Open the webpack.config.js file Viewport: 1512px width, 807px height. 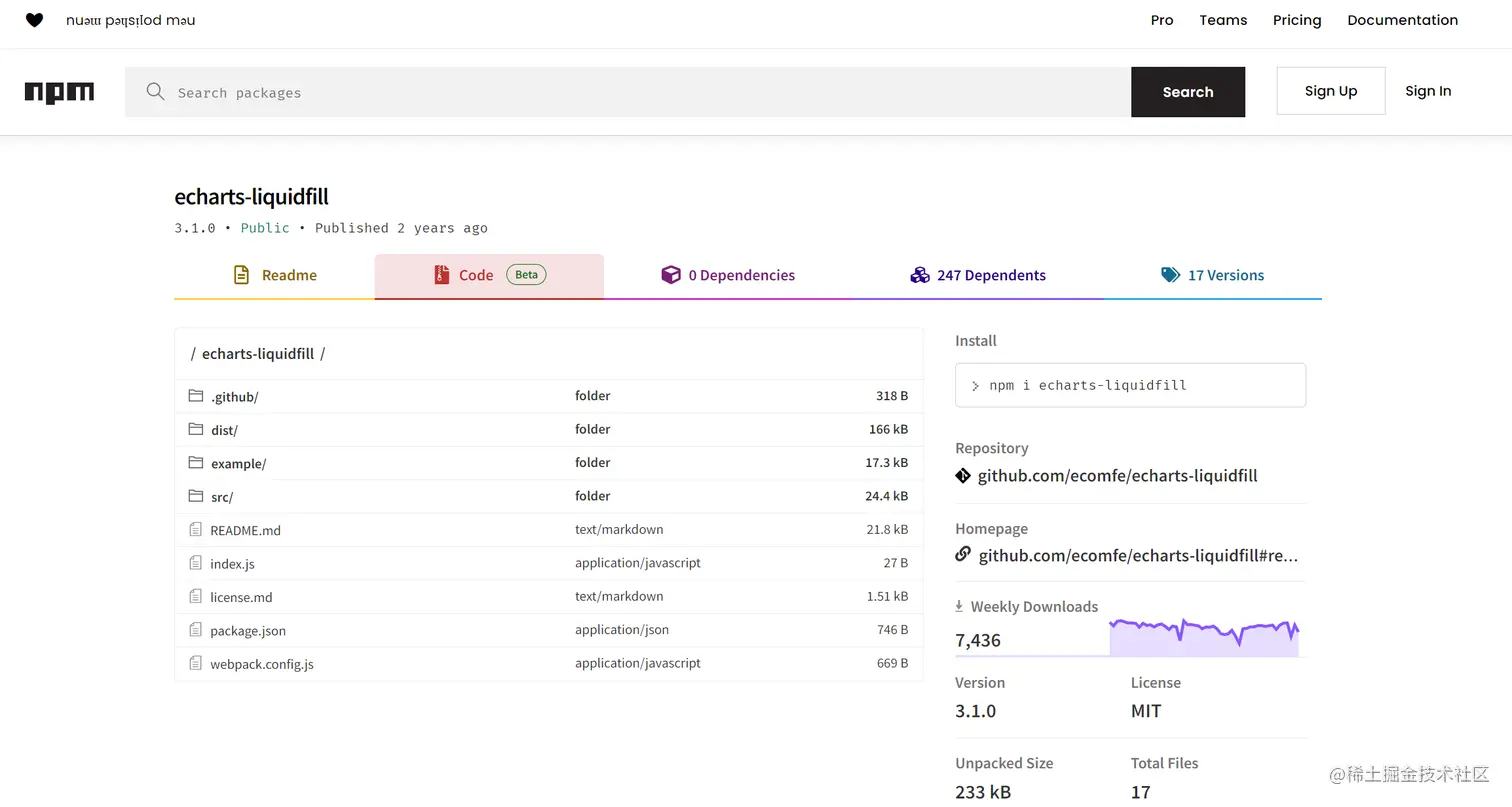262,664
